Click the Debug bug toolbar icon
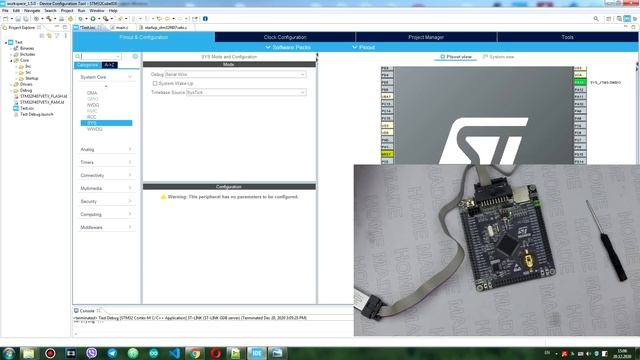 point(80,19)
